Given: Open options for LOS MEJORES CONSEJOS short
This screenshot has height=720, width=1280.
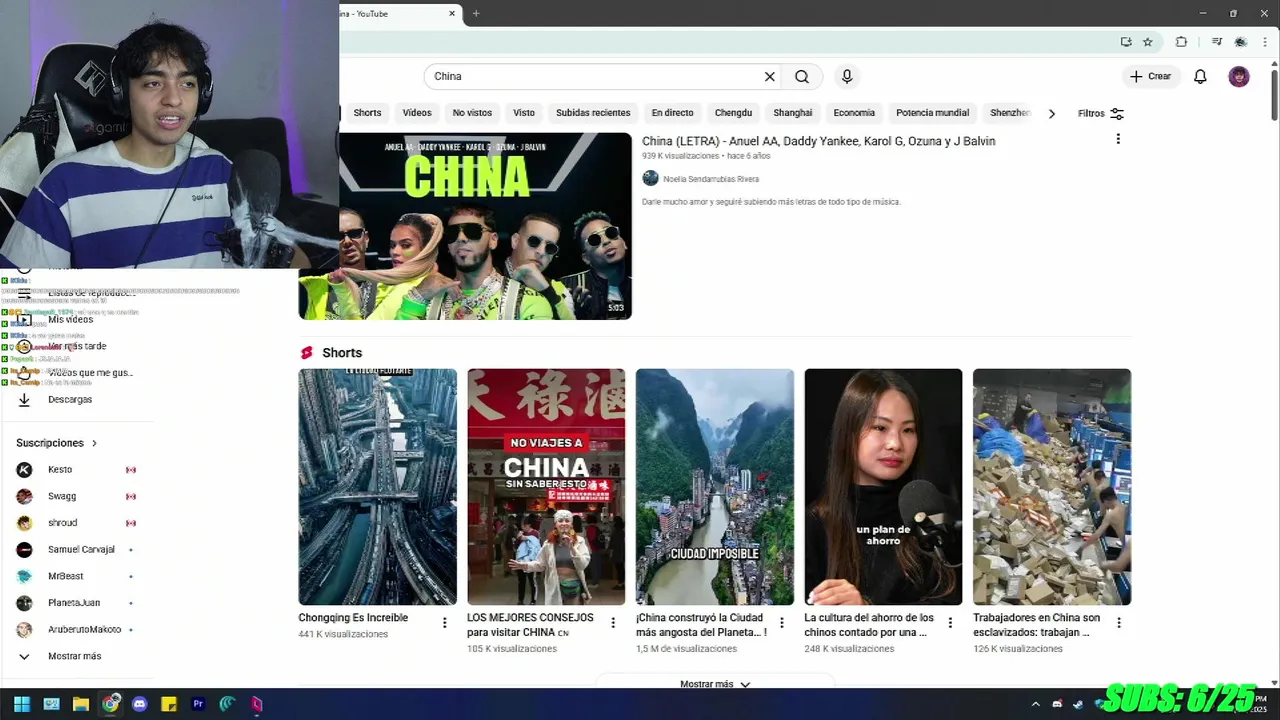Looking at the screenshot, I should point(613,623).
